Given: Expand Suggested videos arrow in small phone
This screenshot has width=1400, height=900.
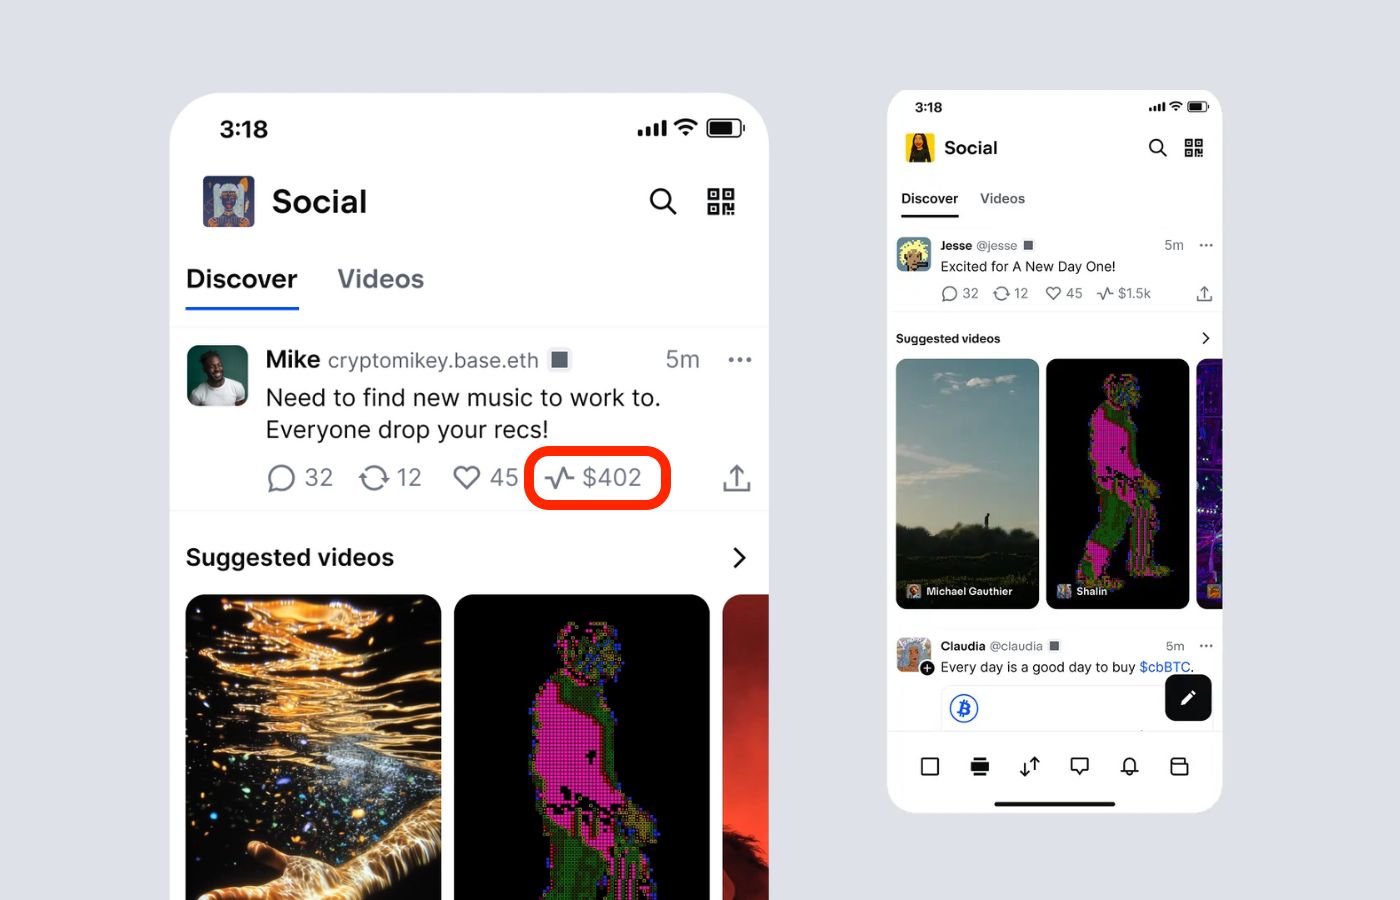Looking at the screenshot, I should coord(1205,338).
